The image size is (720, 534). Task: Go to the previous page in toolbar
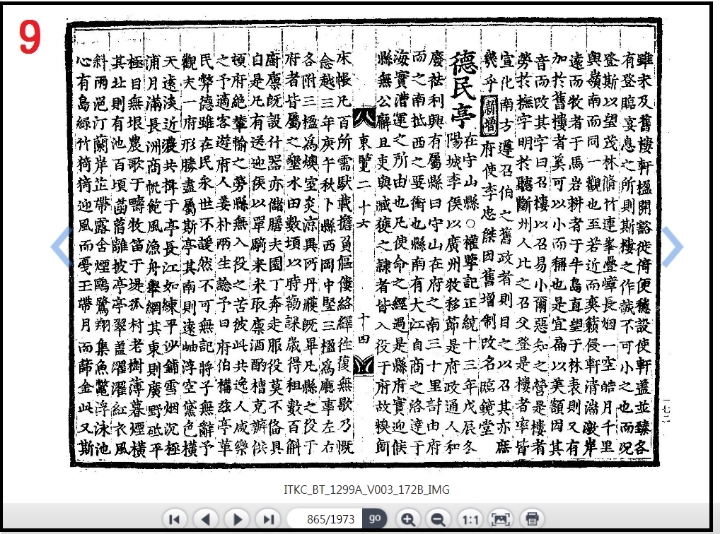pyautogui.click(x=206, y=519)
